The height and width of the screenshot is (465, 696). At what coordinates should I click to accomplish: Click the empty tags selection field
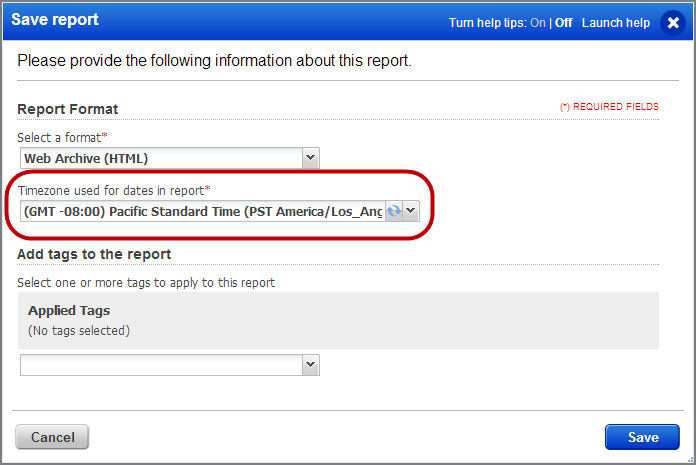(x=162, y=365)
